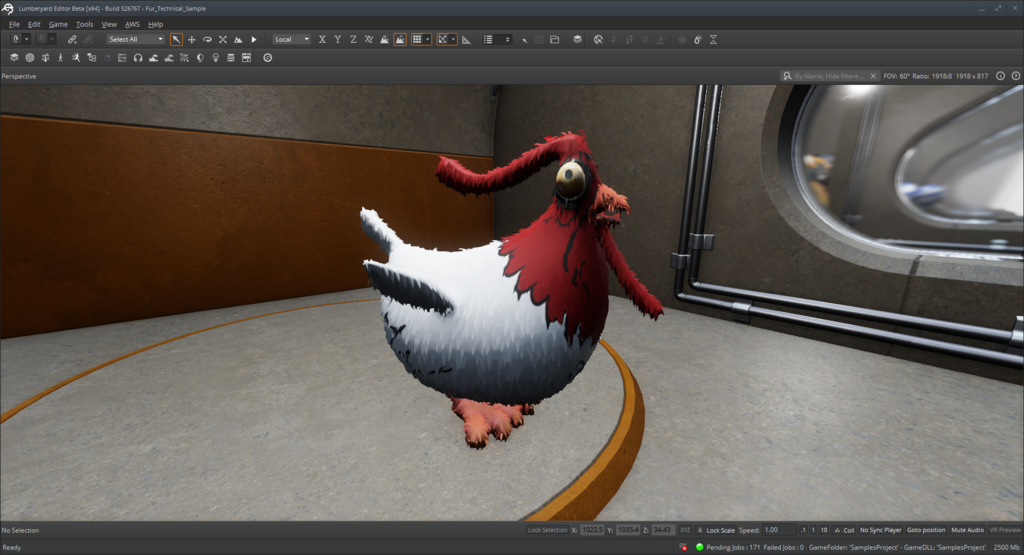Click the Play button in the toolbar
1024x555 pixels.
254,39
